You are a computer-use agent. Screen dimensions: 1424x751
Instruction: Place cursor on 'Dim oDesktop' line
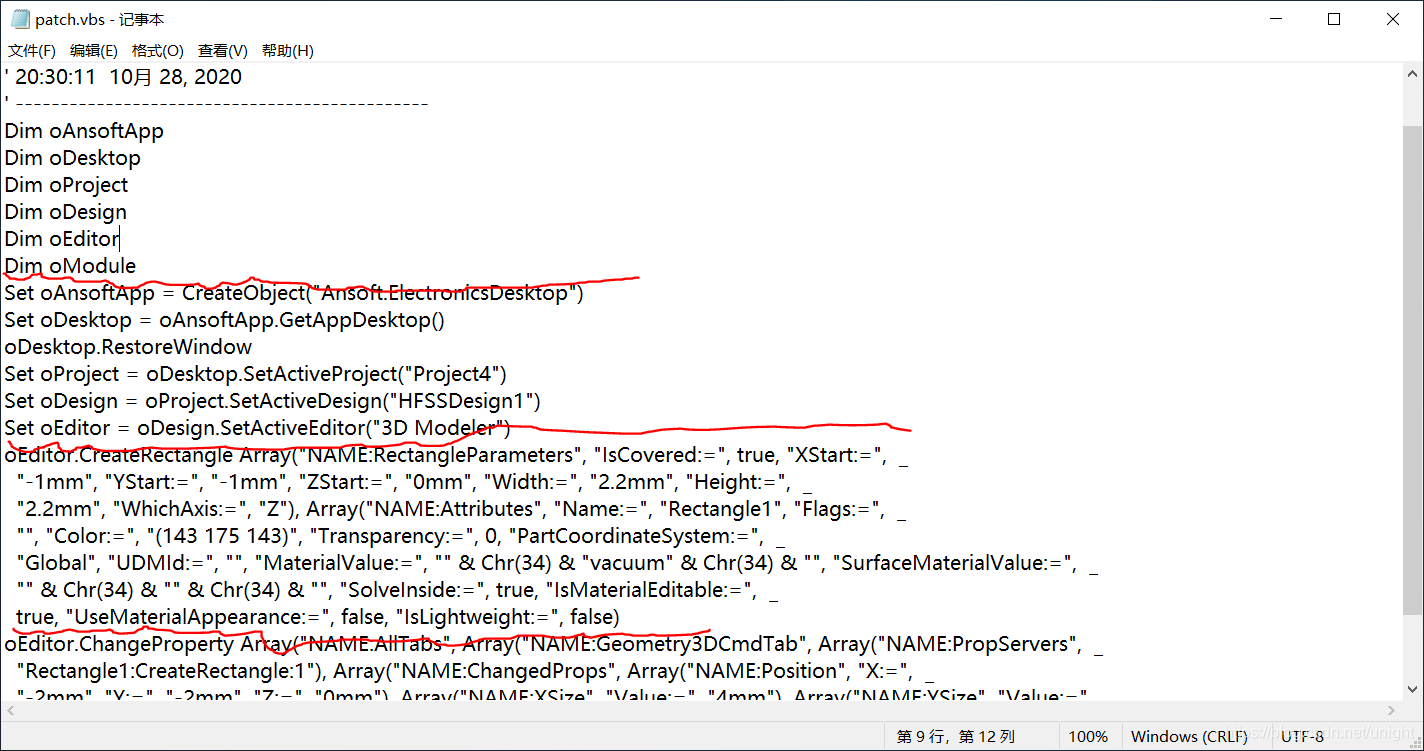click(72, 158)
